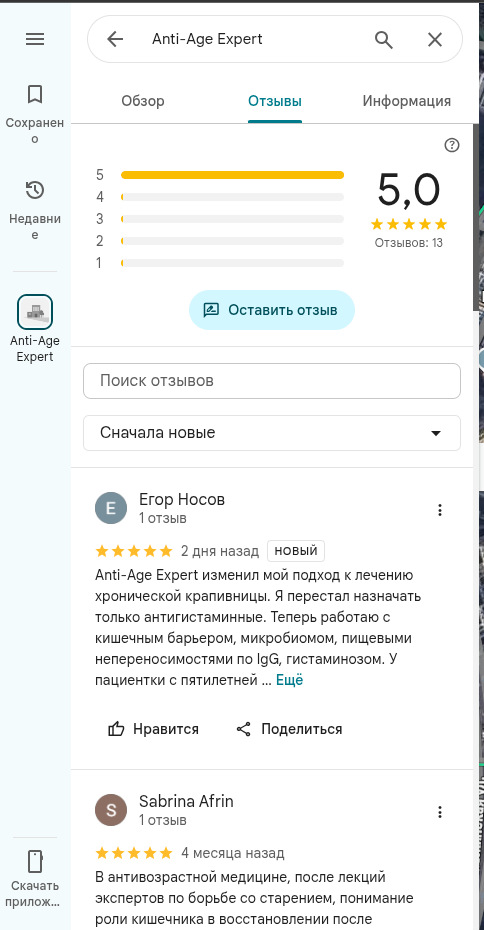Clear search with the X icon
Viewport: 484px width, 930px height.
click(435, 39)
